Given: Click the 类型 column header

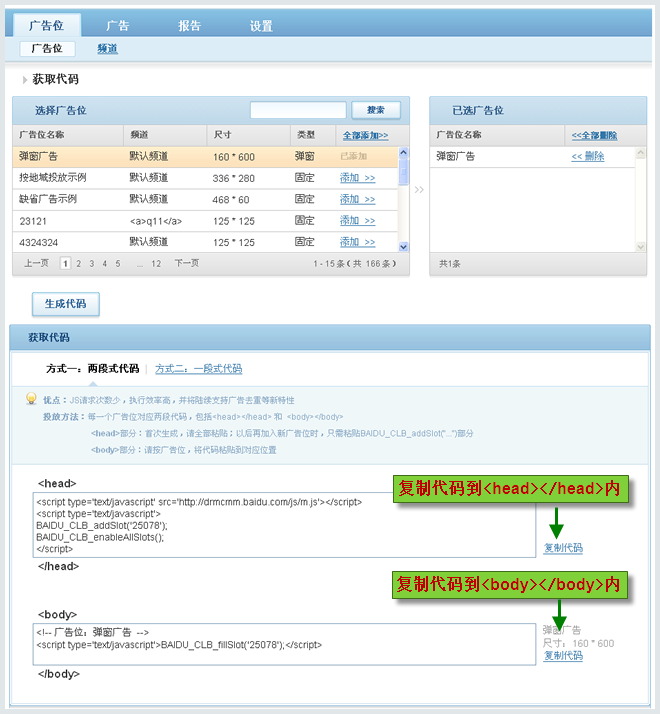Looking at the screenshot, I should (x=306, y=134).
